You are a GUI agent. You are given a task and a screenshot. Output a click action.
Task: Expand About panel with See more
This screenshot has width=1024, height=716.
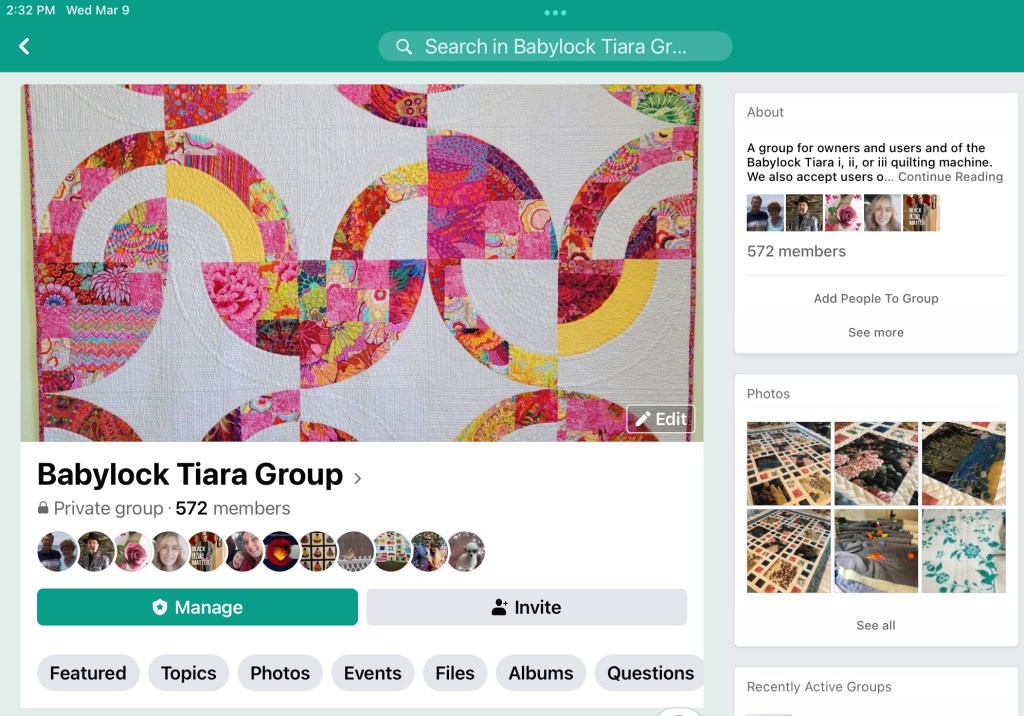[x=876, y=332]
